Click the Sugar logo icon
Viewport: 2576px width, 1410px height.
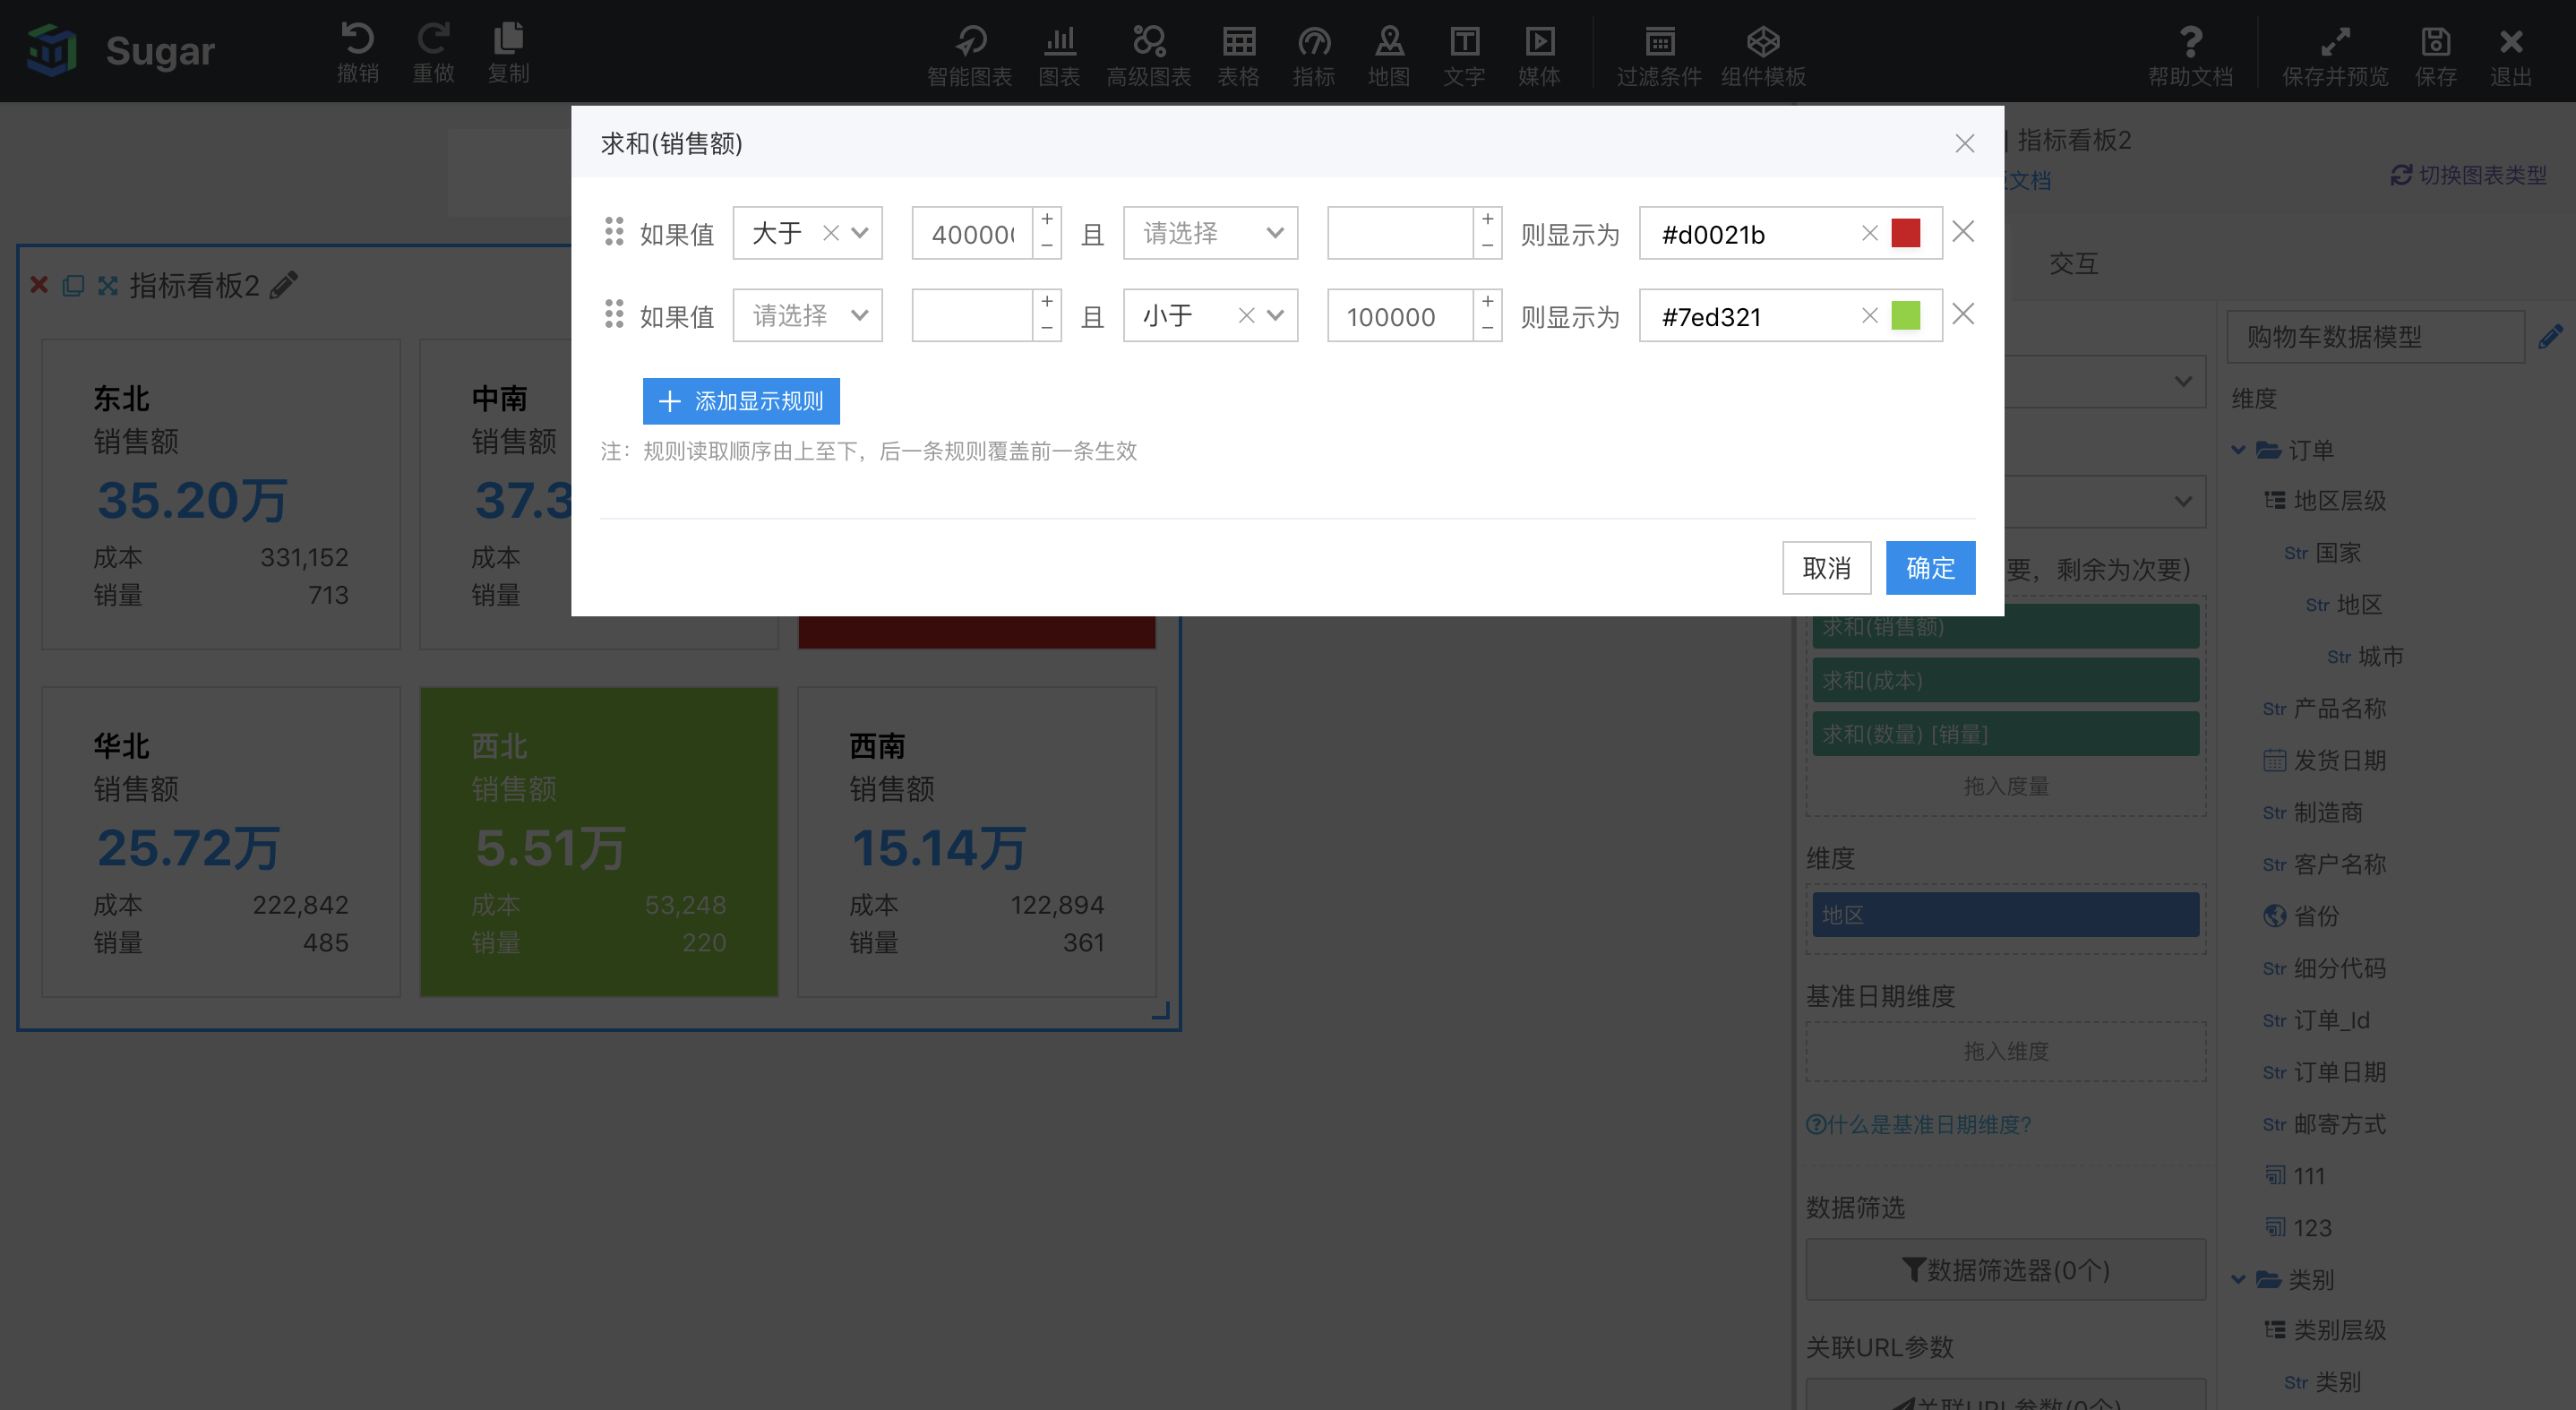point(52,50)
